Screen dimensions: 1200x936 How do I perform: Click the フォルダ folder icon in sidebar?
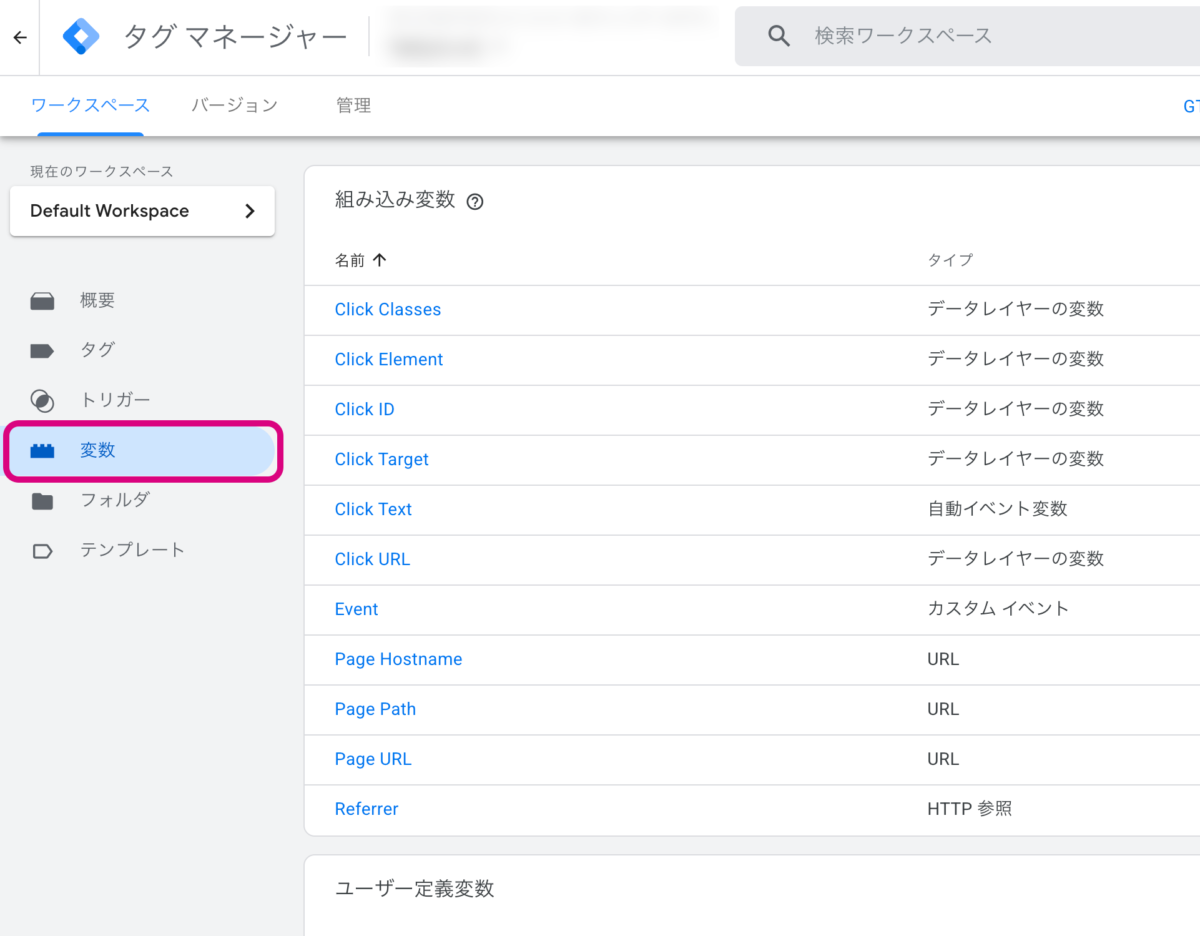coord(42,501)
